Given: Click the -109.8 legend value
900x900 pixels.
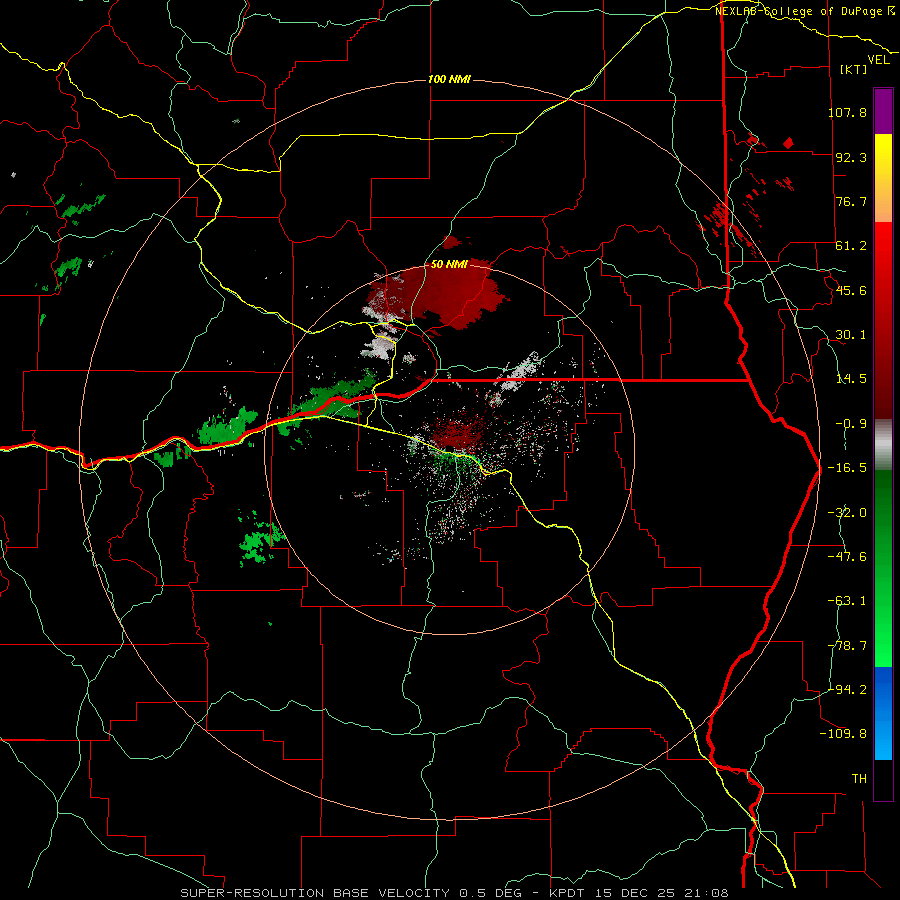Looking at the screenshot, I should tap(843, 734).
